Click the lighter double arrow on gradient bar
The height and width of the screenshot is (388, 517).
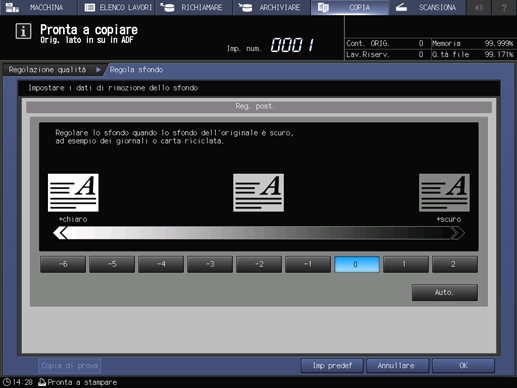tap(60, 233)
